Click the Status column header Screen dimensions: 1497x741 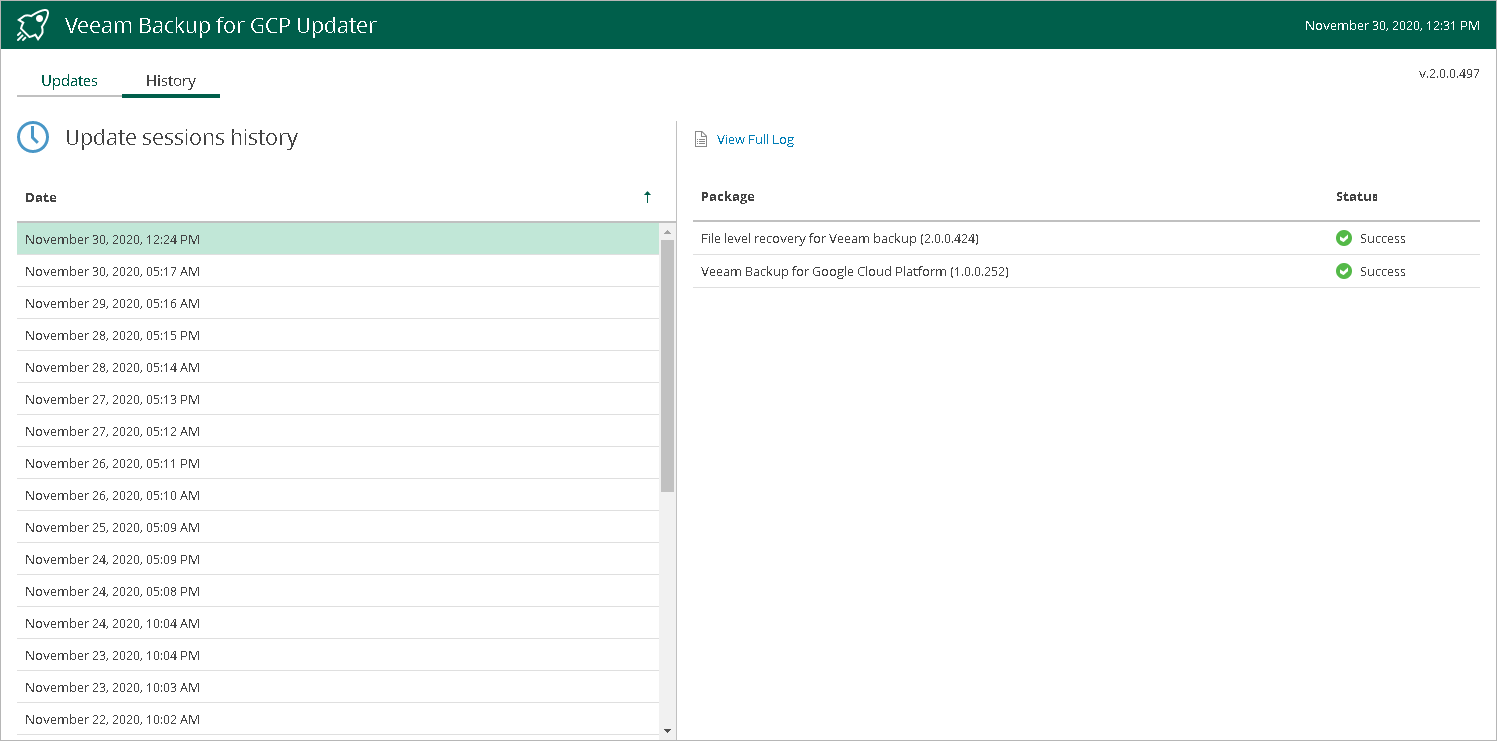(1357, 197)
